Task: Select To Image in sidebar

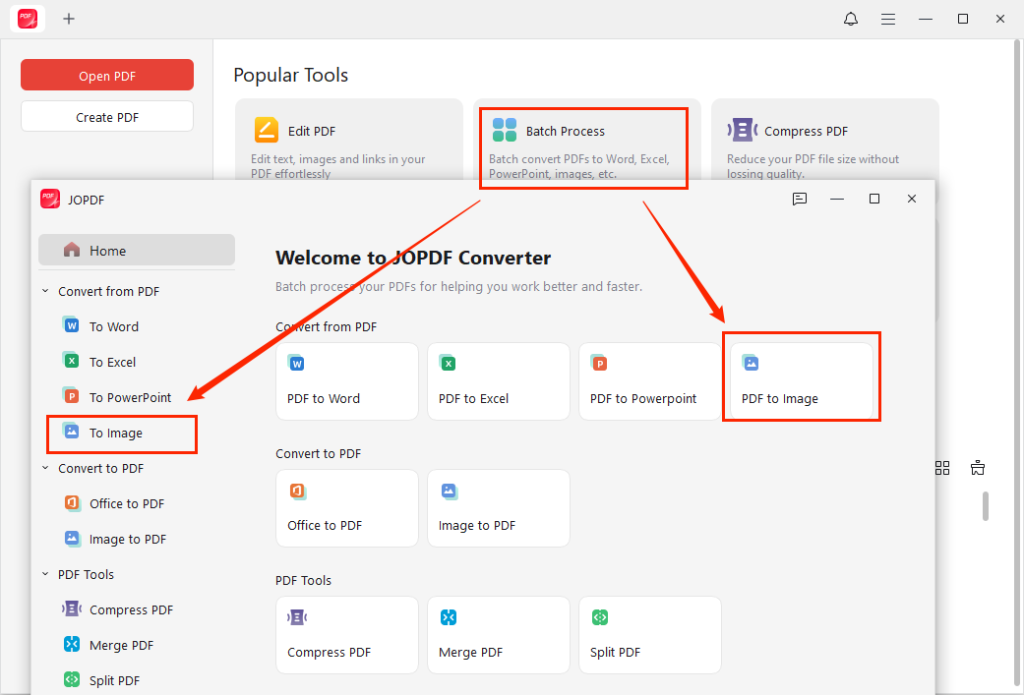Action: pos(116,433)
